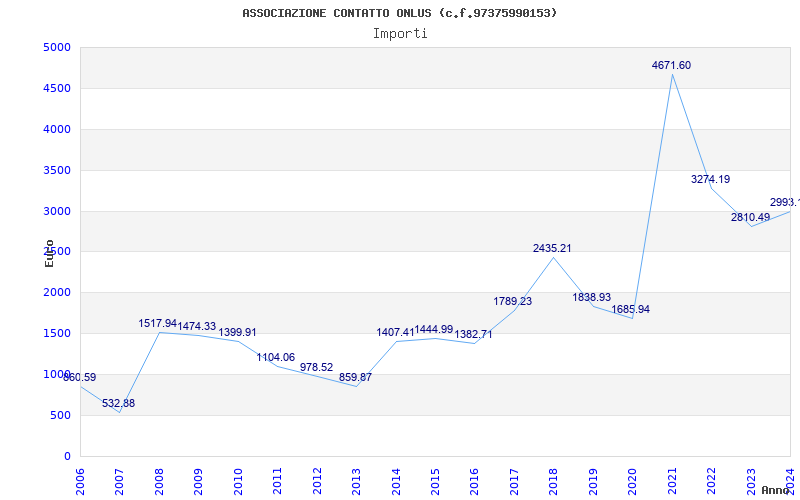Click the 4500 y-axis tick label
The height and width of the screenshot is (500, 800).
(57, 89)
